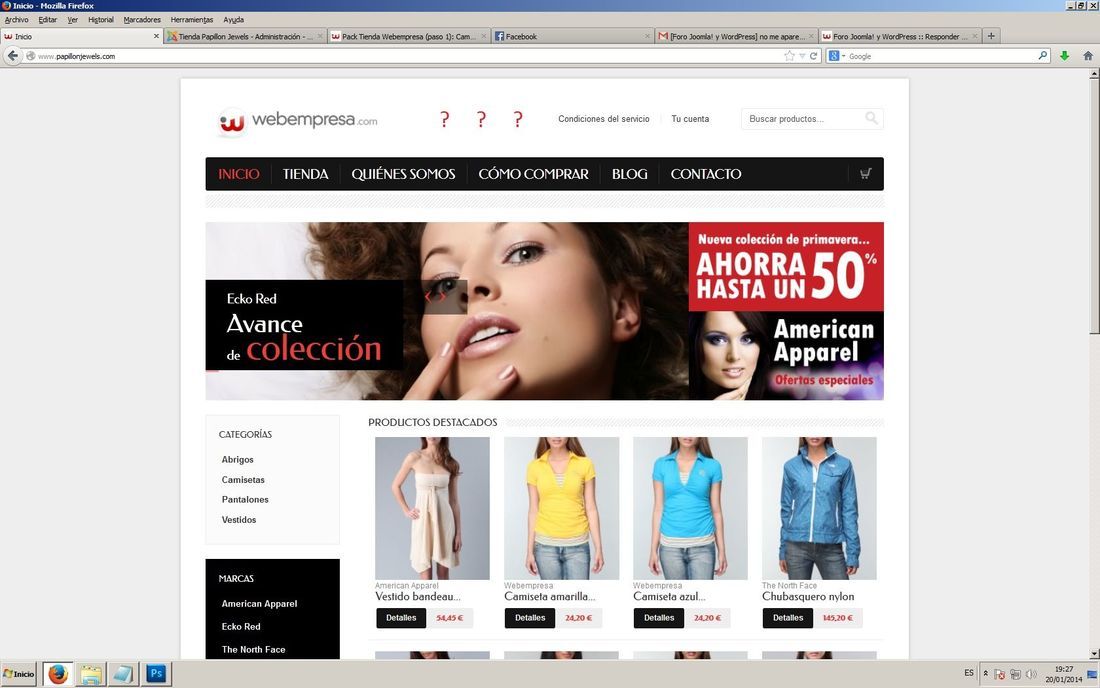Screen dimensions: 1100x688
Task: Select Abrigos category
Action: pyautogui.click(x=238, y=459)
